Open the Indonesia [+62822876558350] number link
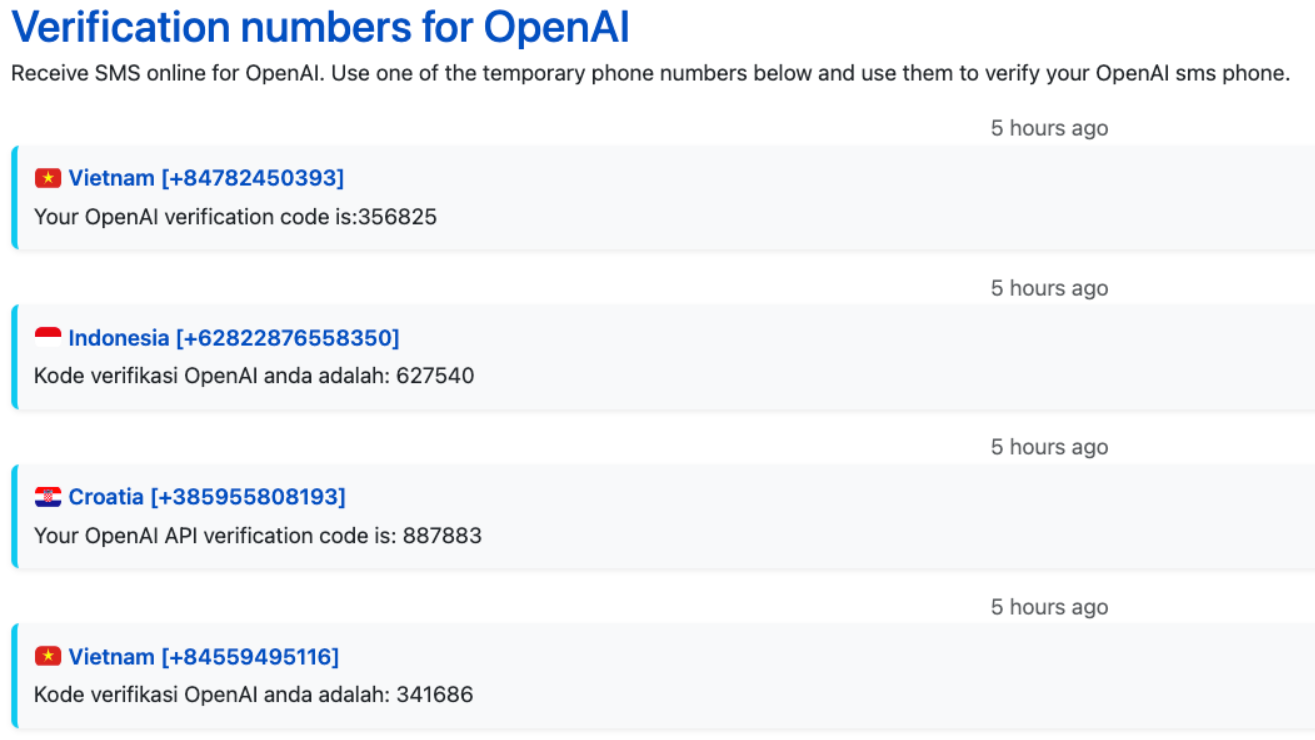Viewport: 1315px width, 740px height. click(x=234, y=338)
